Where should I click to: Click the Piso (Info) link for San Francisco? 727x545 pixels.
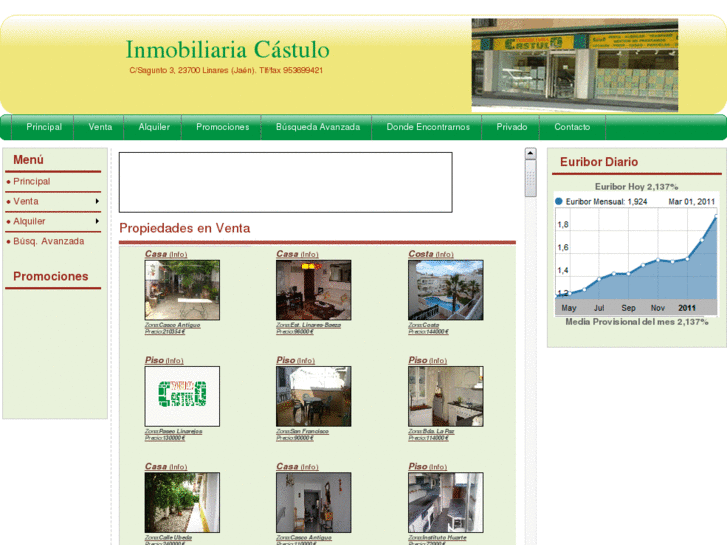tap(295, 360)
